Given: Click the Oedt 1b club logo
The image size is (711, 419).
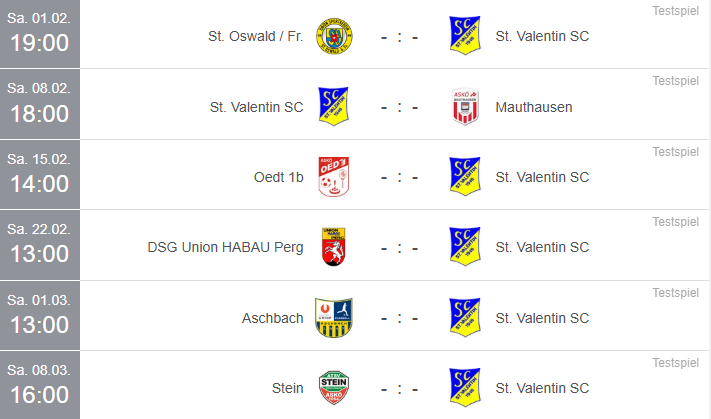Looking at the screenshot, I should coord(334,177).
